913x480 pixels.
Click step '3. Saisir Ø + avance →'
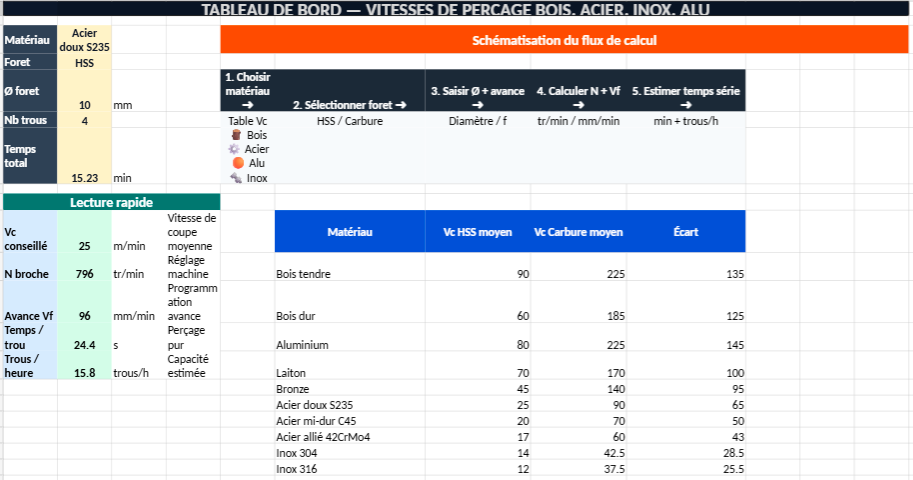point(477,91)
